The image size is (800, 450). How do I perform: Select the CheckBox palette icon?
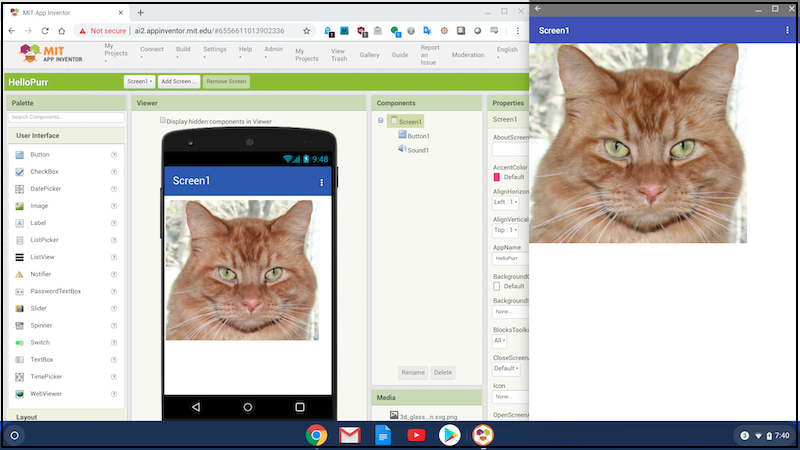coord(19,172)
